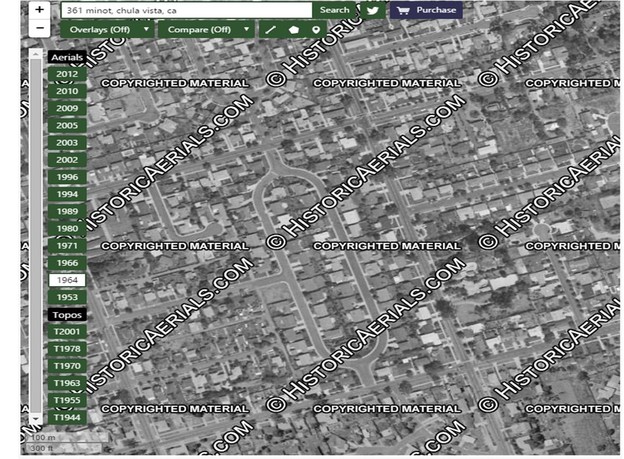Zoom in with the plus button
Image resolution: width=624 pixels, height=459 pixels.
[x=39, y=10]
